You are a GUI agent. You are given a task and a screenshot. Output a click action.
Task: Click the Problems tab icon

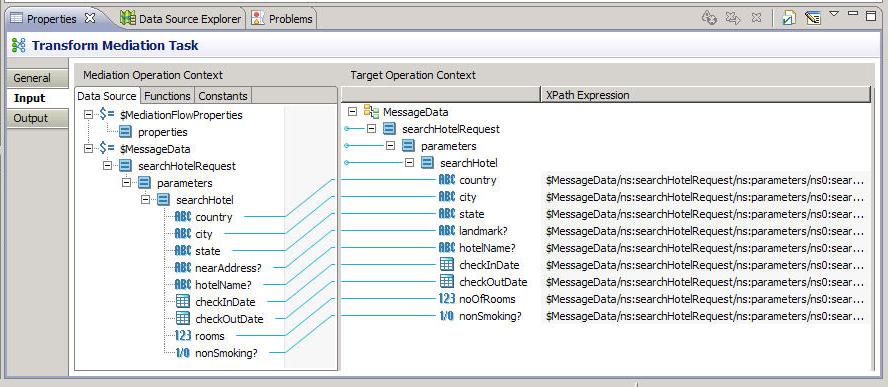[x=258, y=19]
